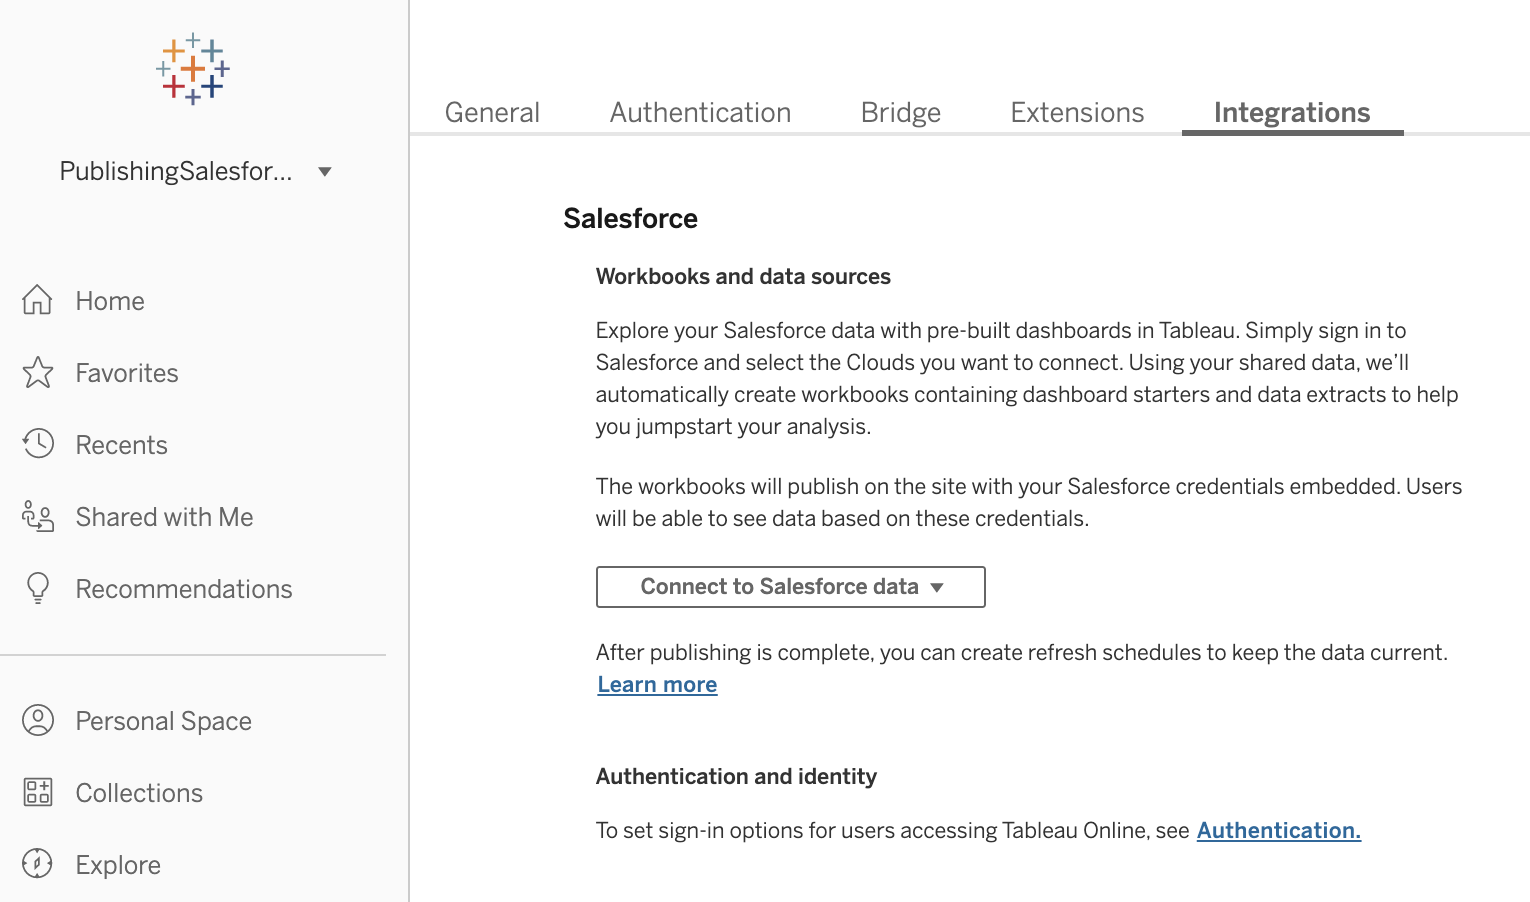The image size is (1530, 902).
Task: Switch to the Authentication tab
Action: [700, 113]
